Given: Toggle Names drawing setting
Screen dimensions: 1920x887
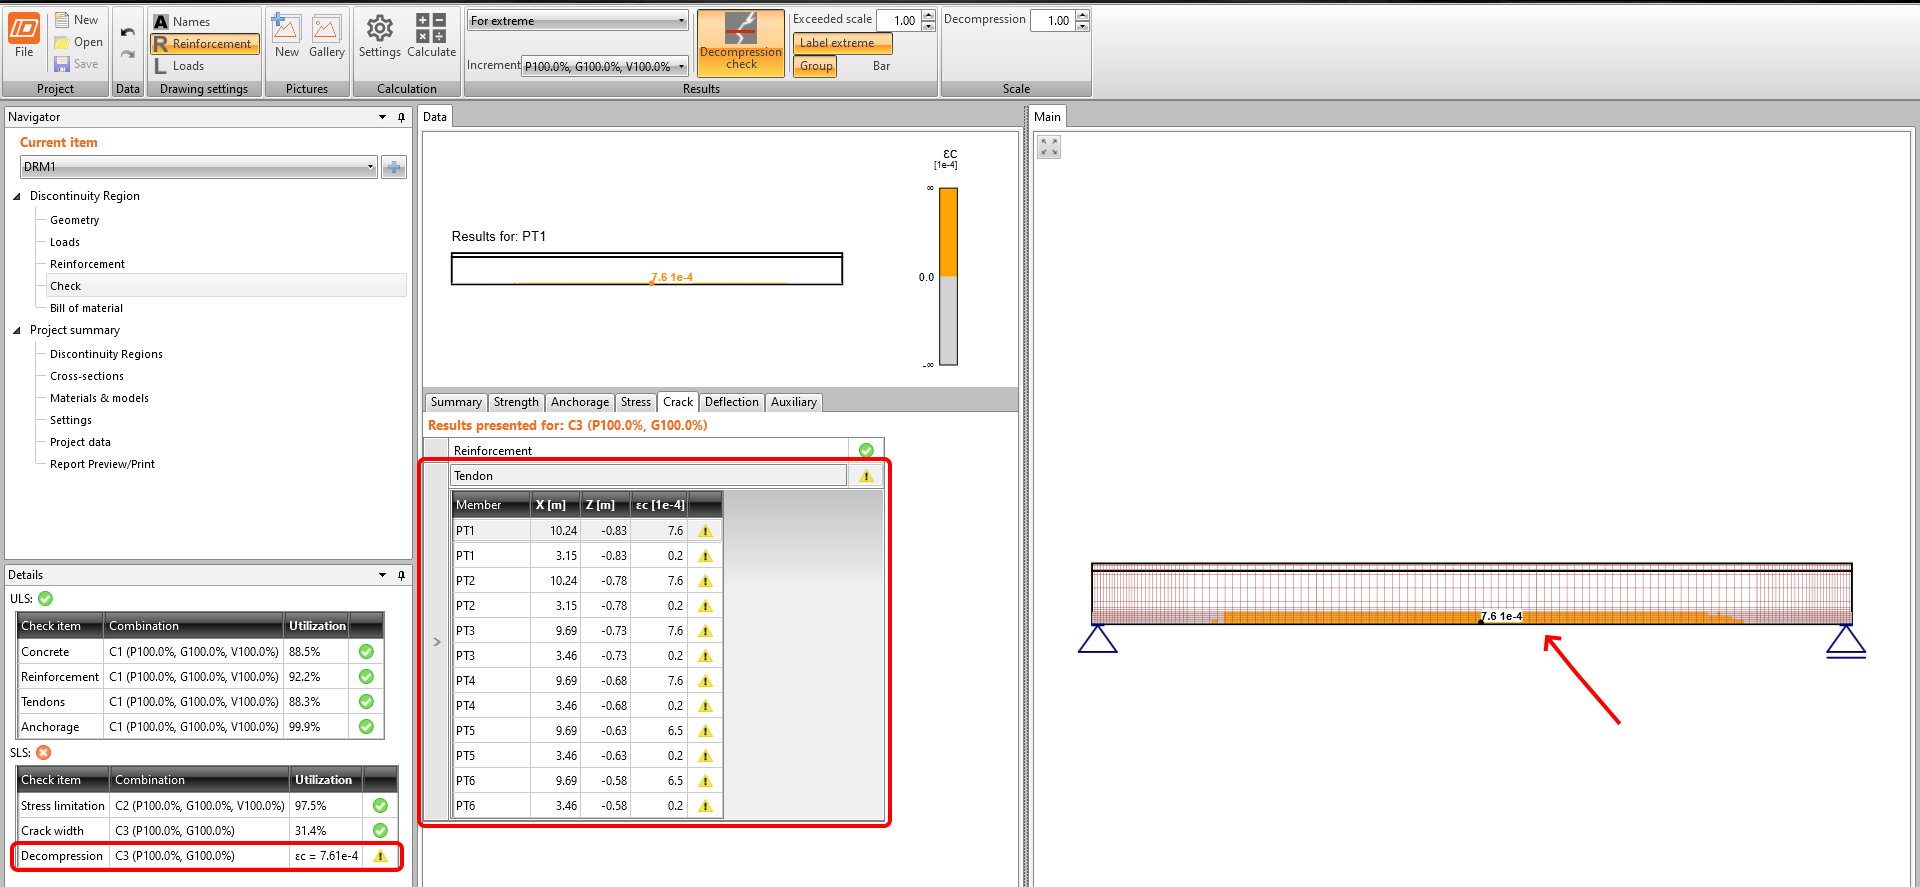Looking at the screenshot, I should tap(182, 22).
